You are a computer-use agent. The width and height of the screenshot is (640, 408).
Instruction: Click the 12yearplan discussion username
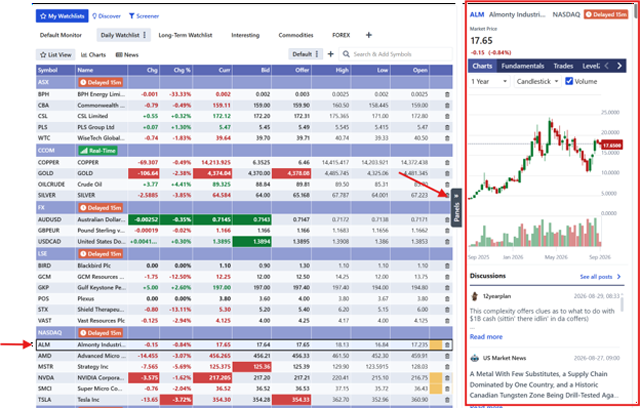[x=497, y=296]
